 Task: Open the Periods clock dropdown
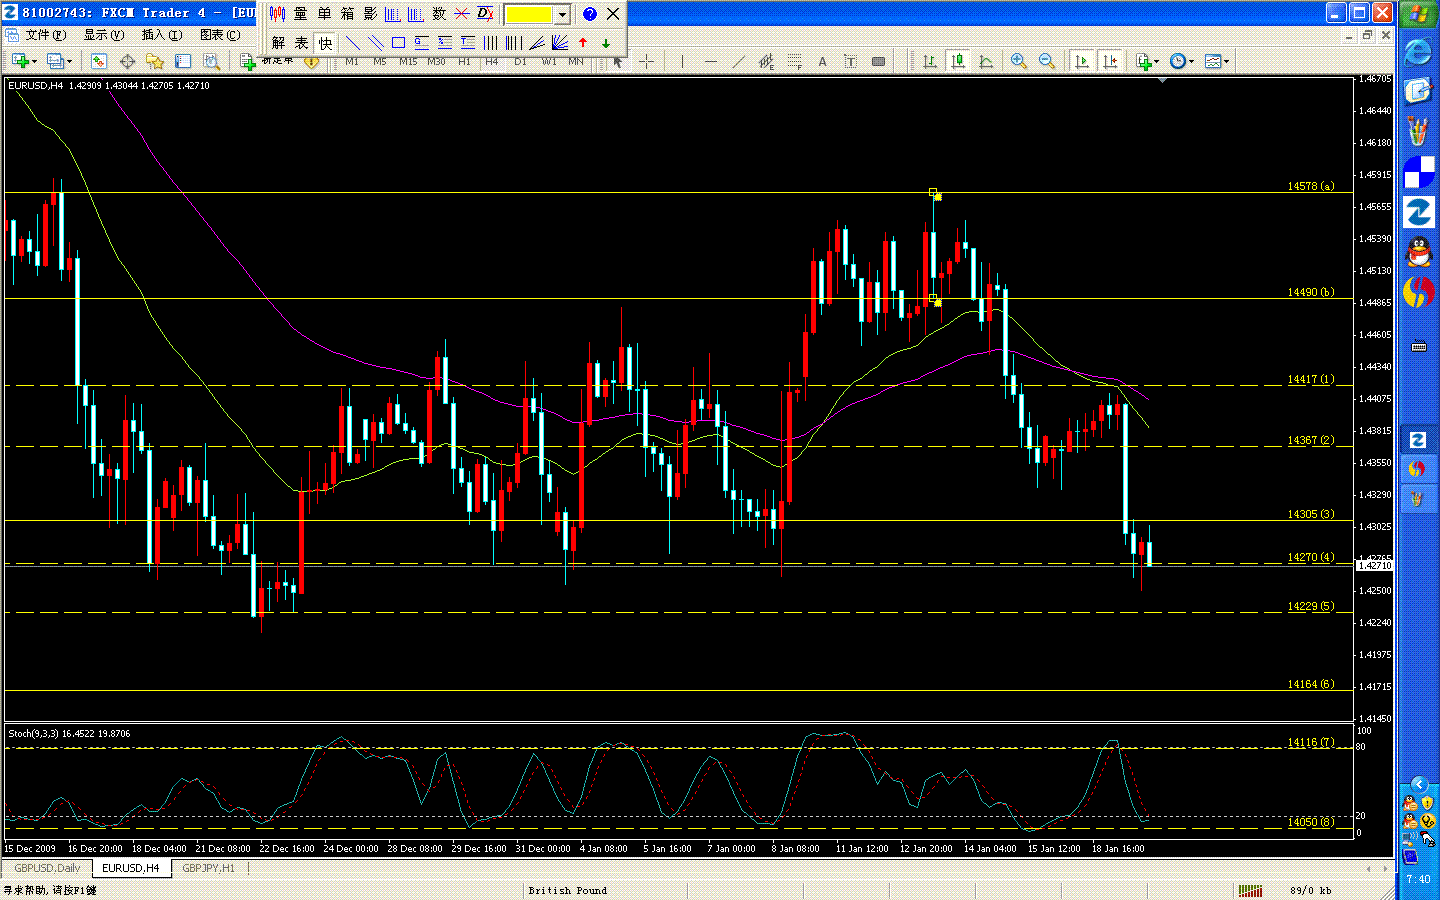pyautogui.click(x=1181, y=62)
